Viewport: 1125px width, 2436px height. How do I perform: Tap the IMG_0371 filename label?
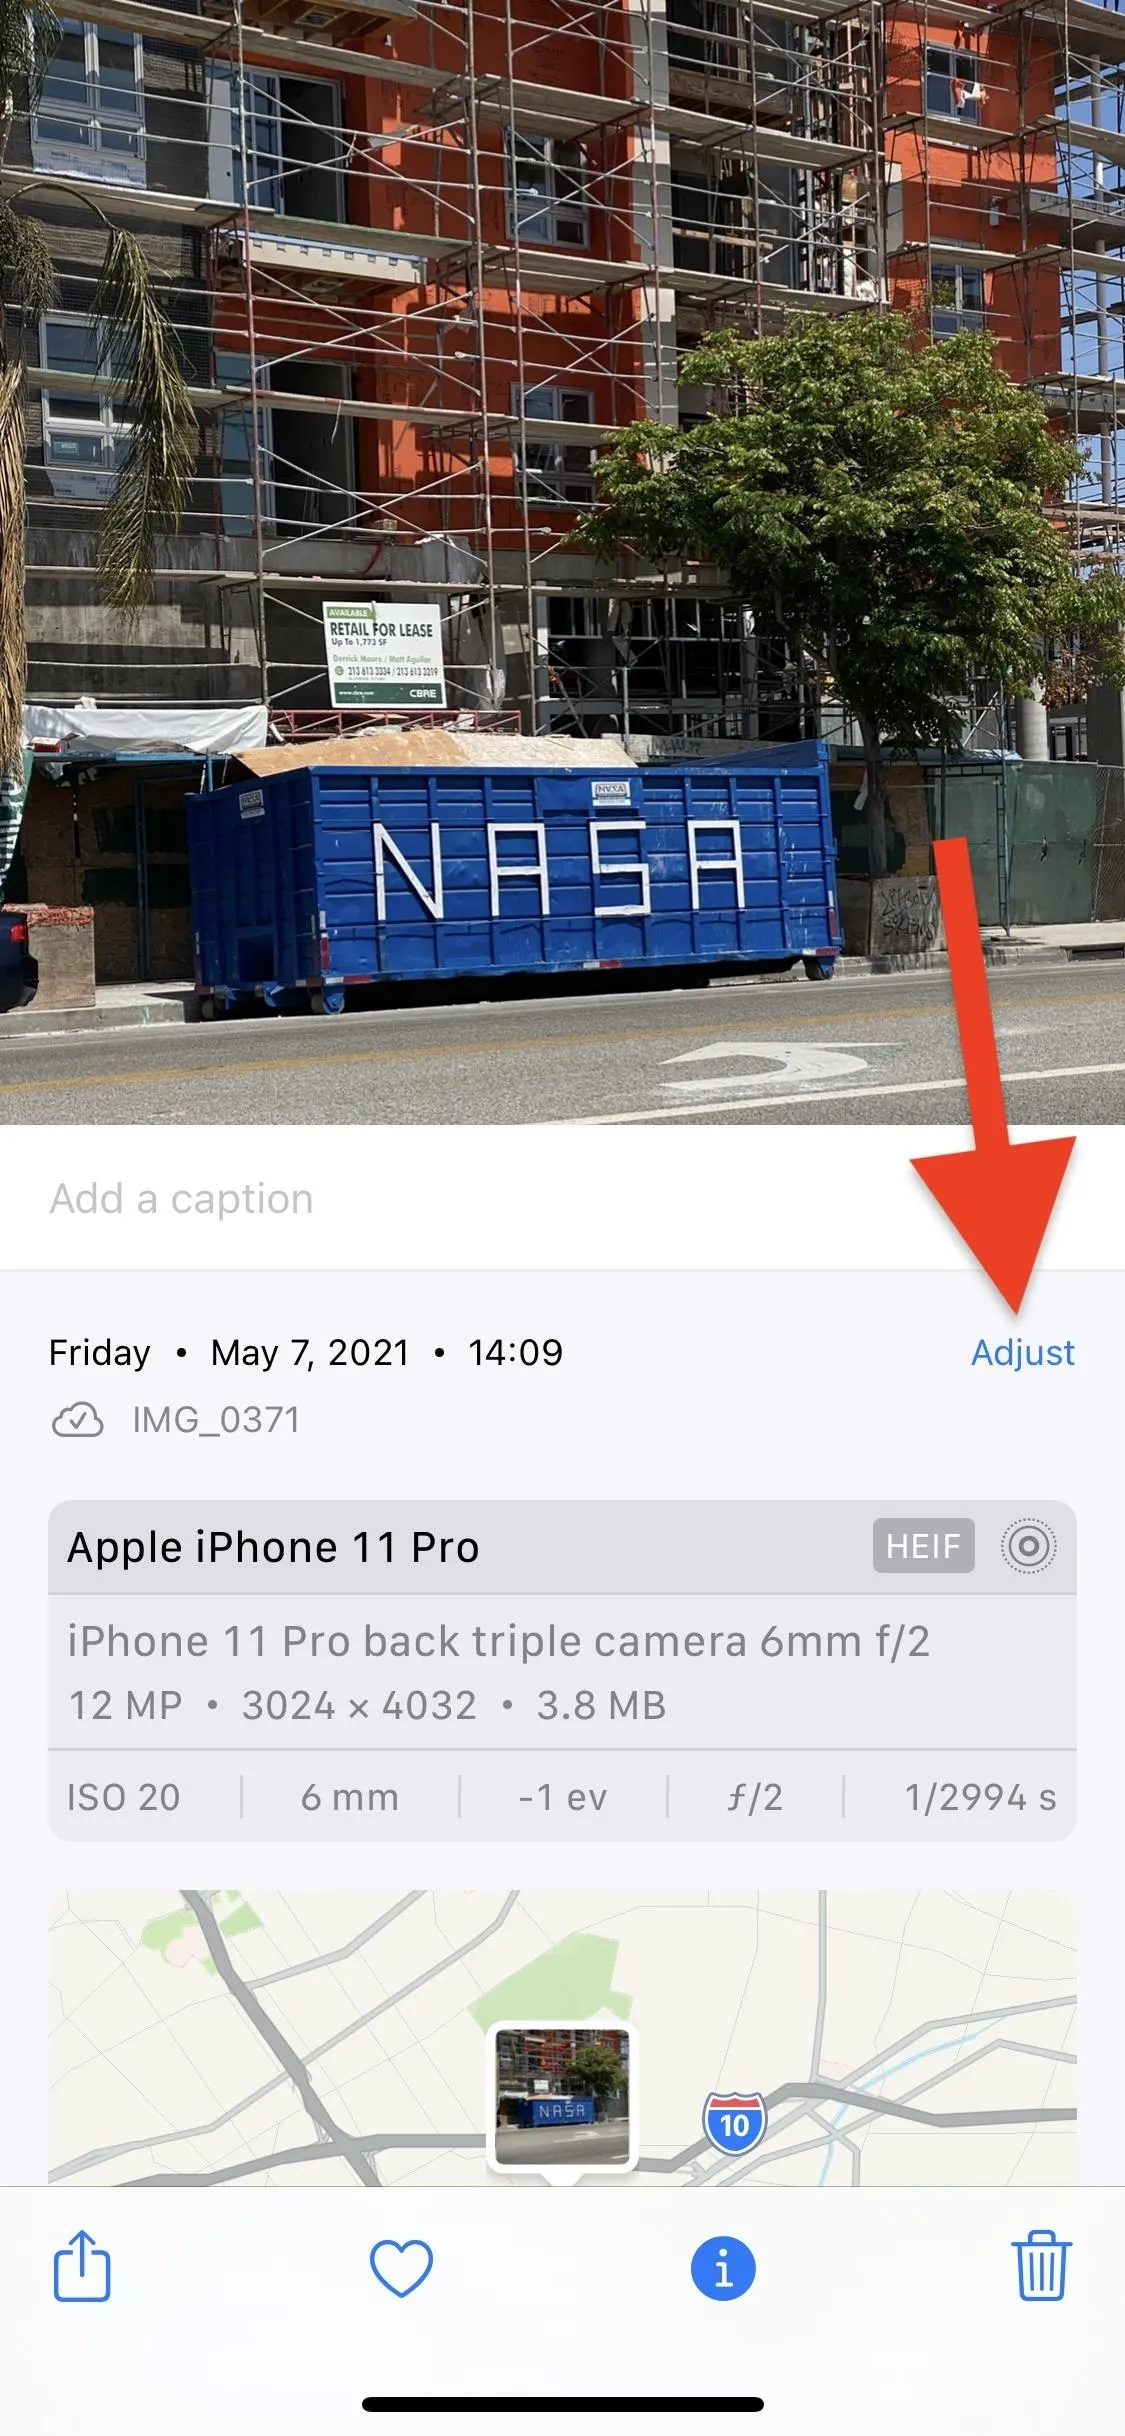[x=216, y=1420]
